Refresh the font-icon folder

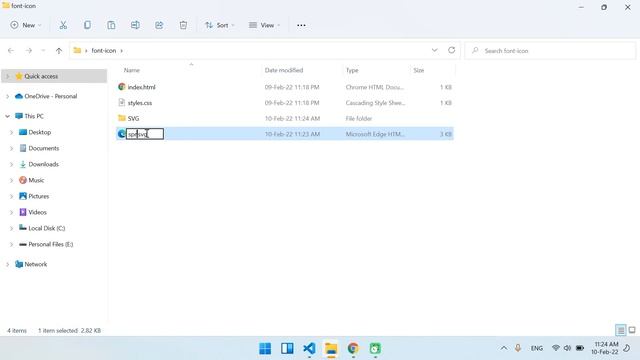(x=451, y=50)
